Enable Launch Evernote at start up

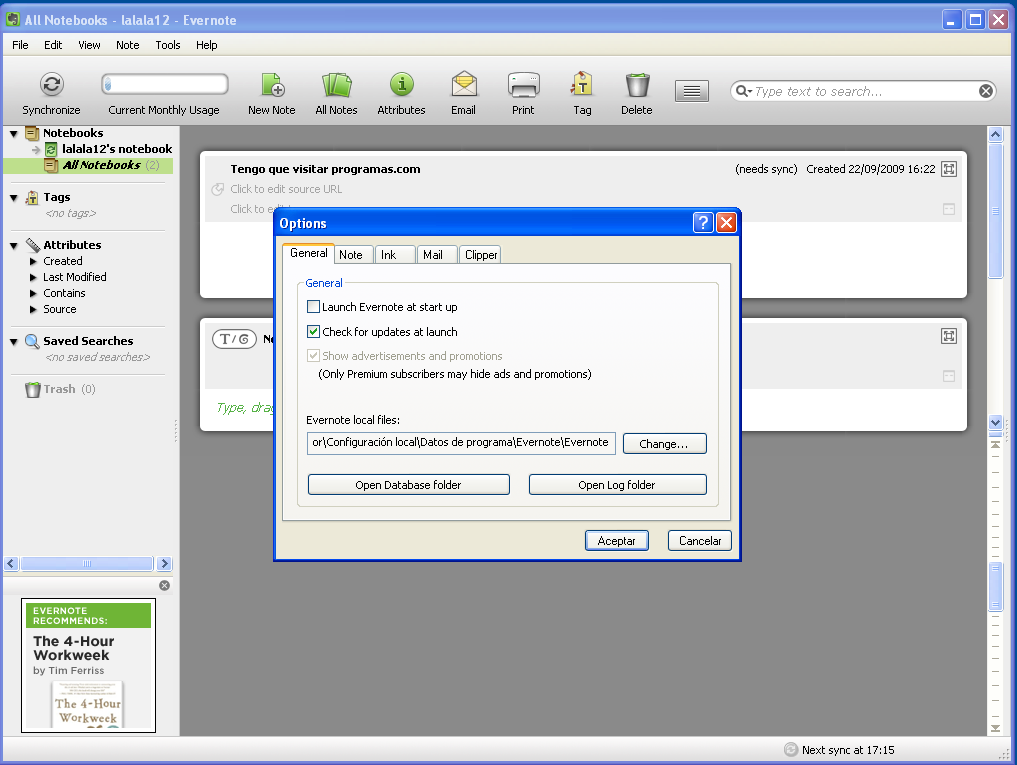click(x=313, y=306)
